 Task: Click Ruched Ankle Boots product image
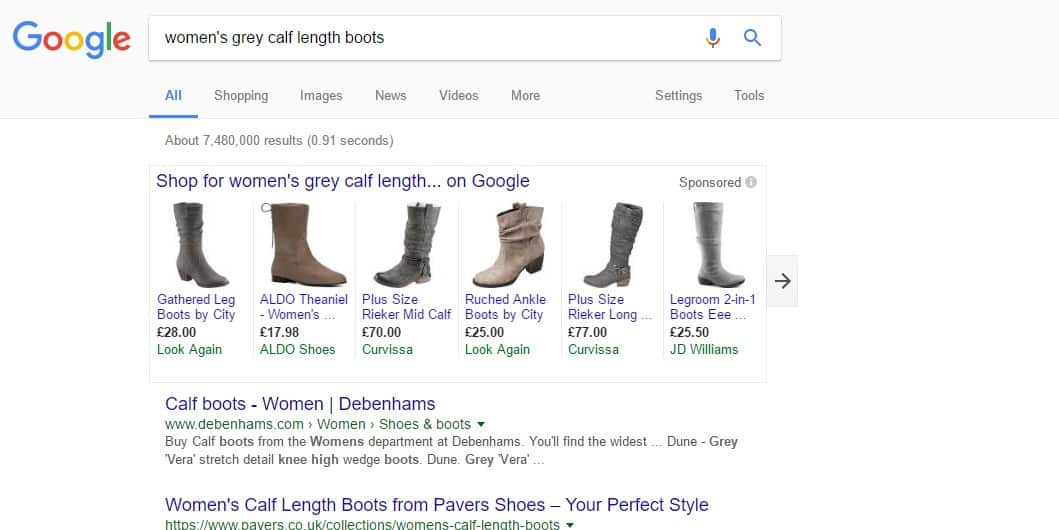tap(509, 245)
